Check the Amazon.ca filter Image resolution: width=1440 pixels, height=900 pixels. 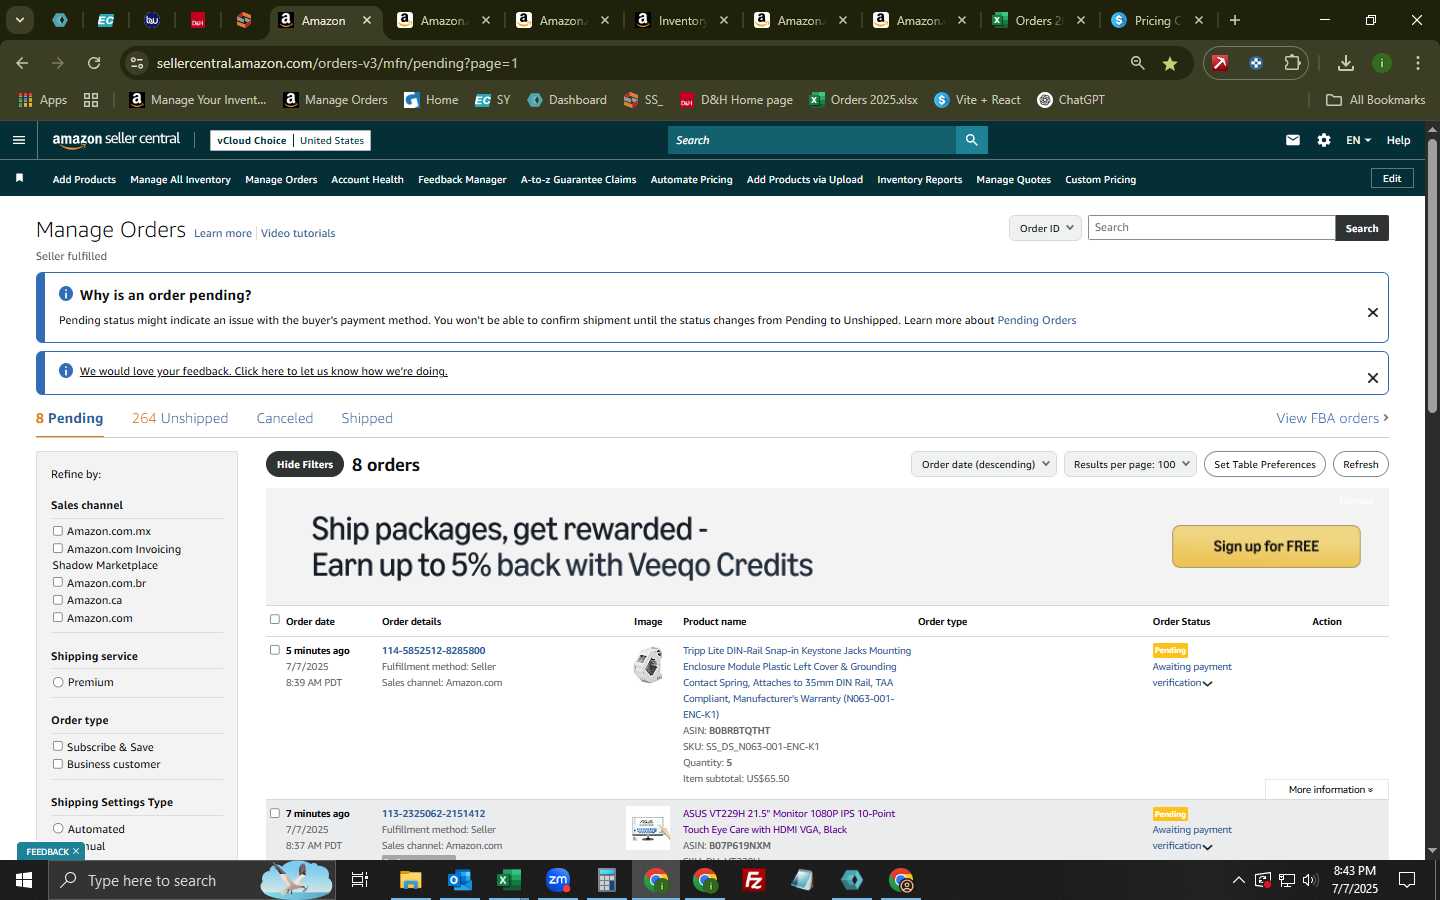(58, 600)
